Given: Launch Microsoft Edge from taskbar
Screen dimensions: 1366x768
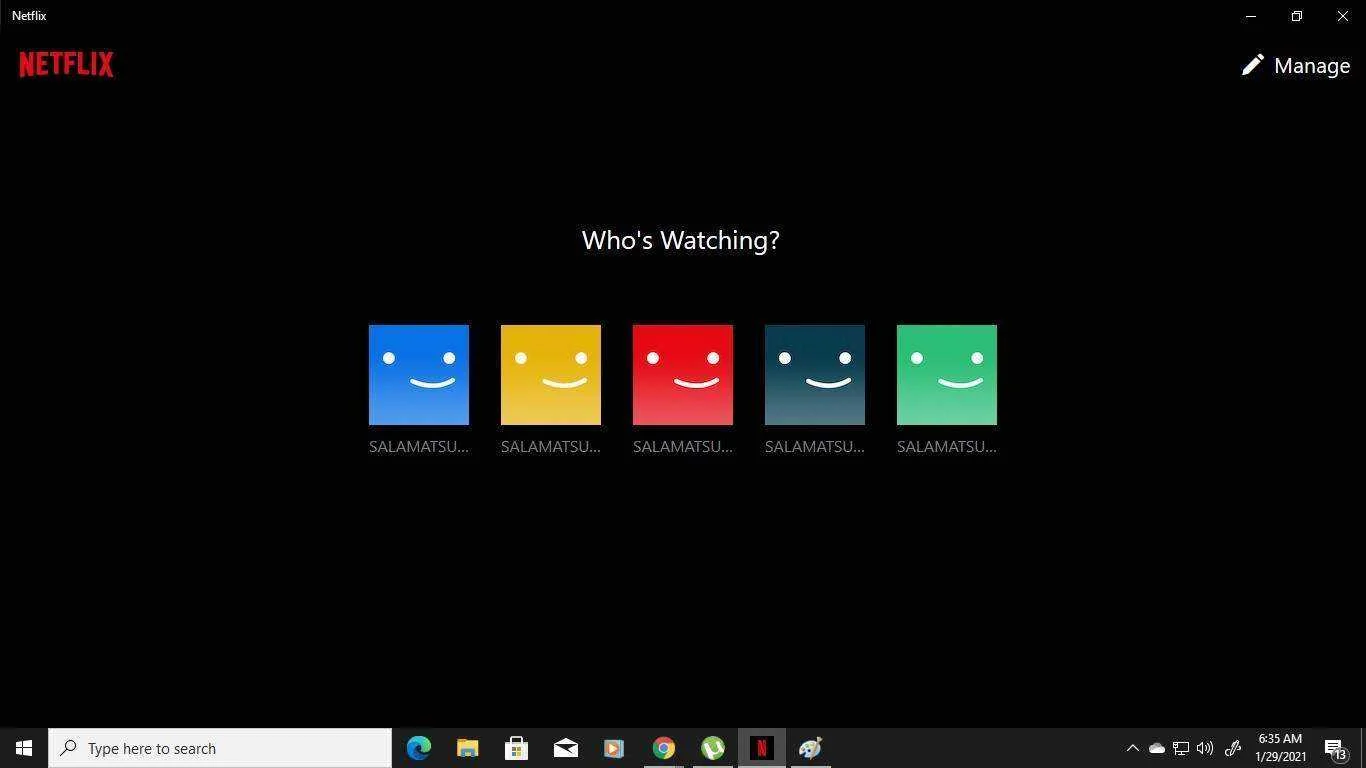Looking at the screenshot, I should (x=419, y=748).
